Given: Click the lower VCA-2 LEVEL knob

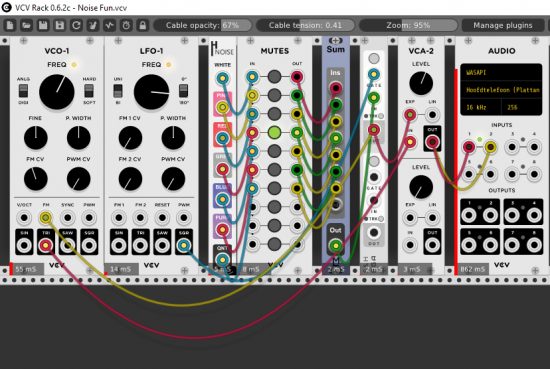Looking at the screenshot, I should click(x=421, y=187).
